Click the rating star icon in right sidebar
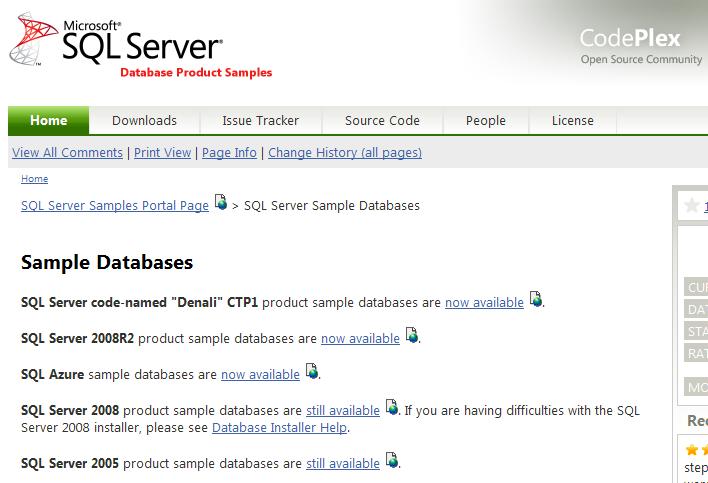This screenshot has width=708, height=483. tap(692, 206)
